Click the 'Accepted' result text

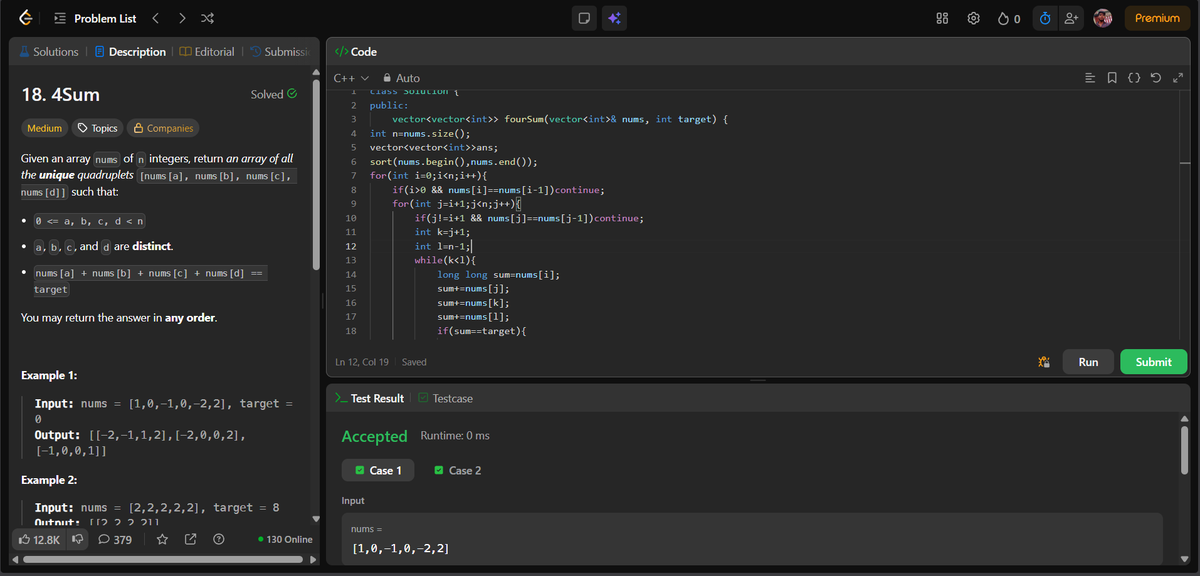click(374, 436)
